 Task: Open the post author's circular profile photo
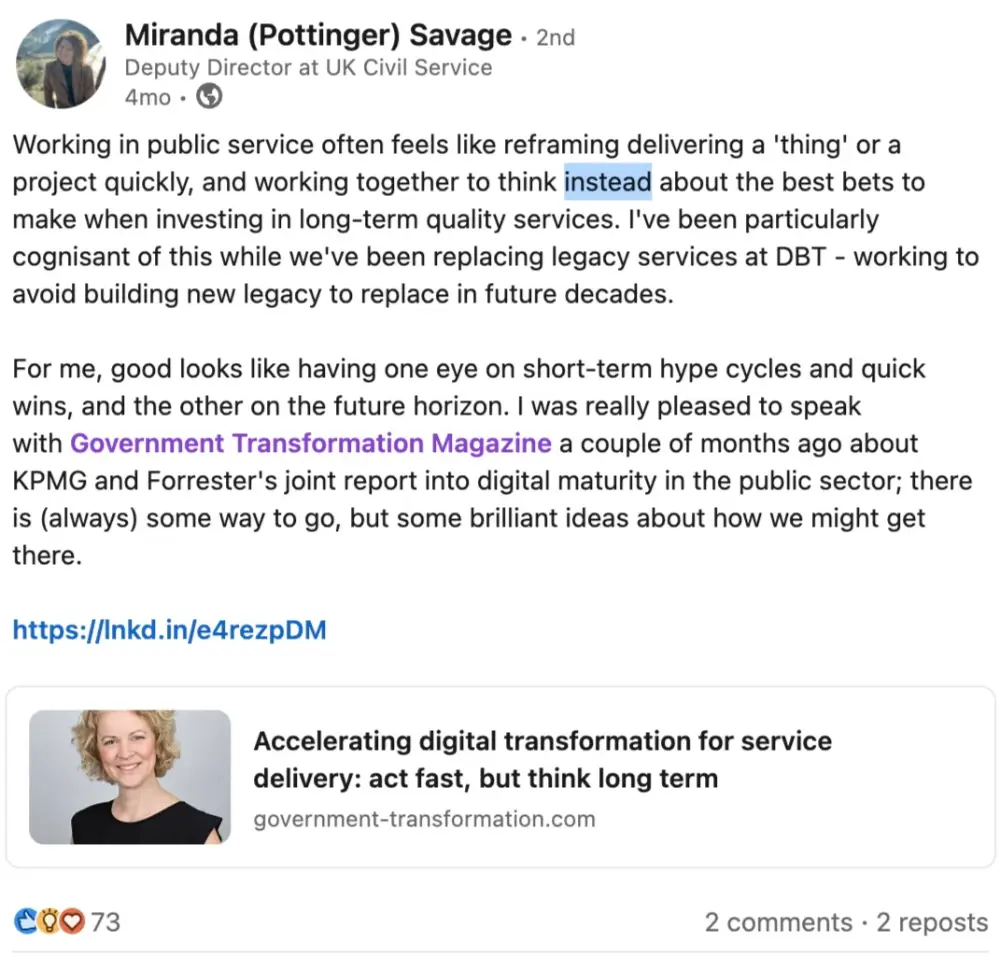click(x=60, y=64)
